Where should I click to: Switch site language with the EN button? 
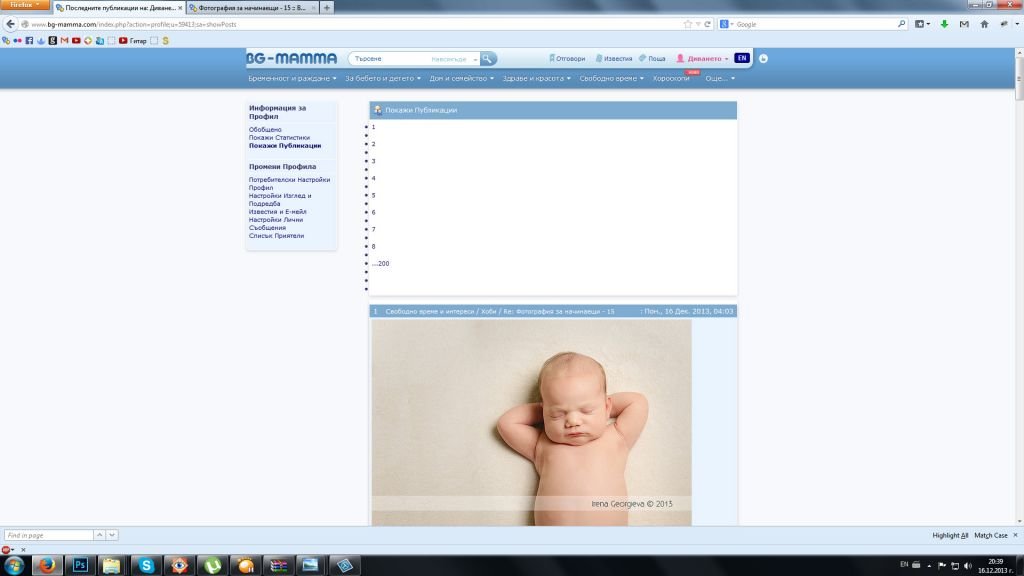[741, 58]
